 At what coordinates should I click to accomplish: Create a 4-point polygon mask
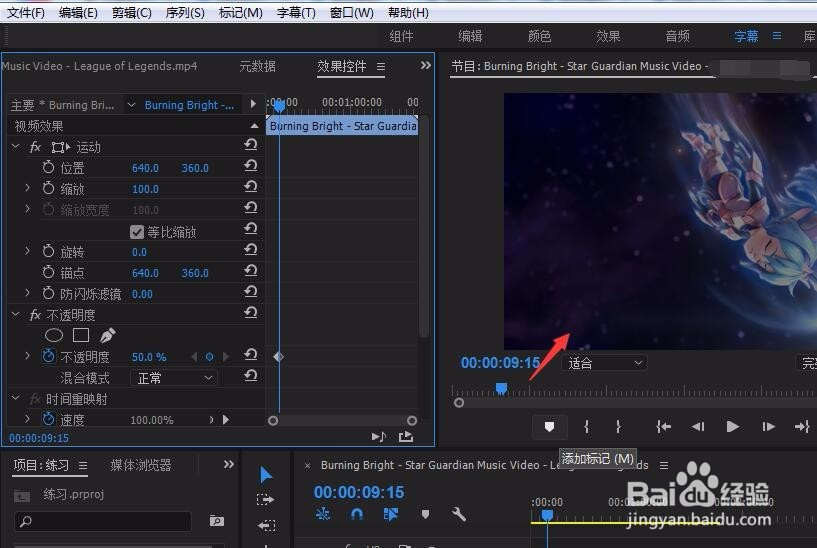[x=81, y=335]
